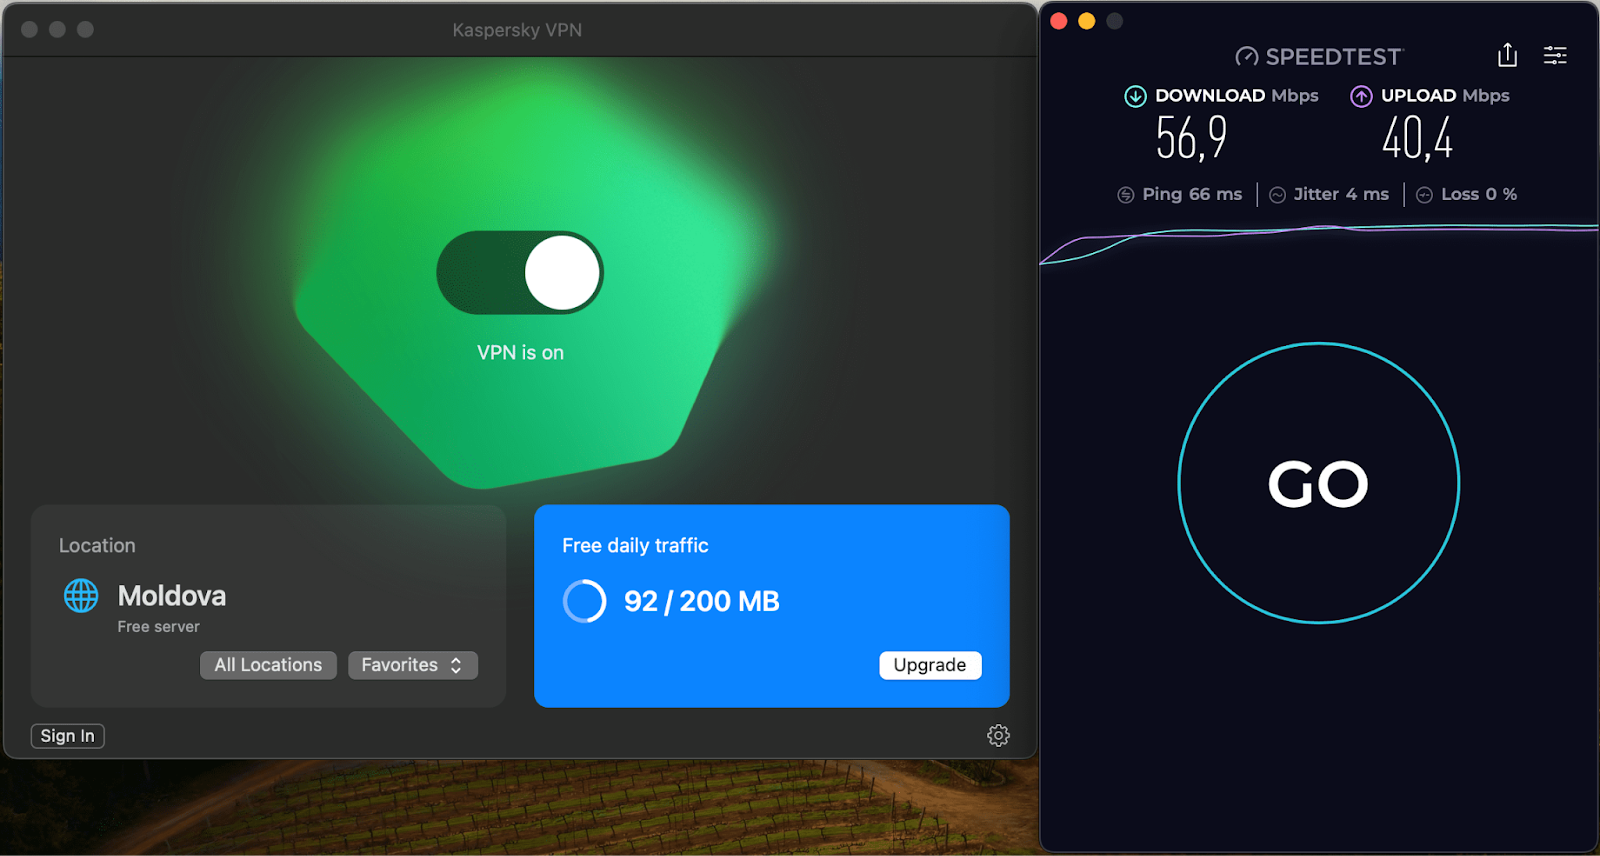The image size is (1600, 856).
Task: Click the 56,9 download speed value
Action: 1191,138
